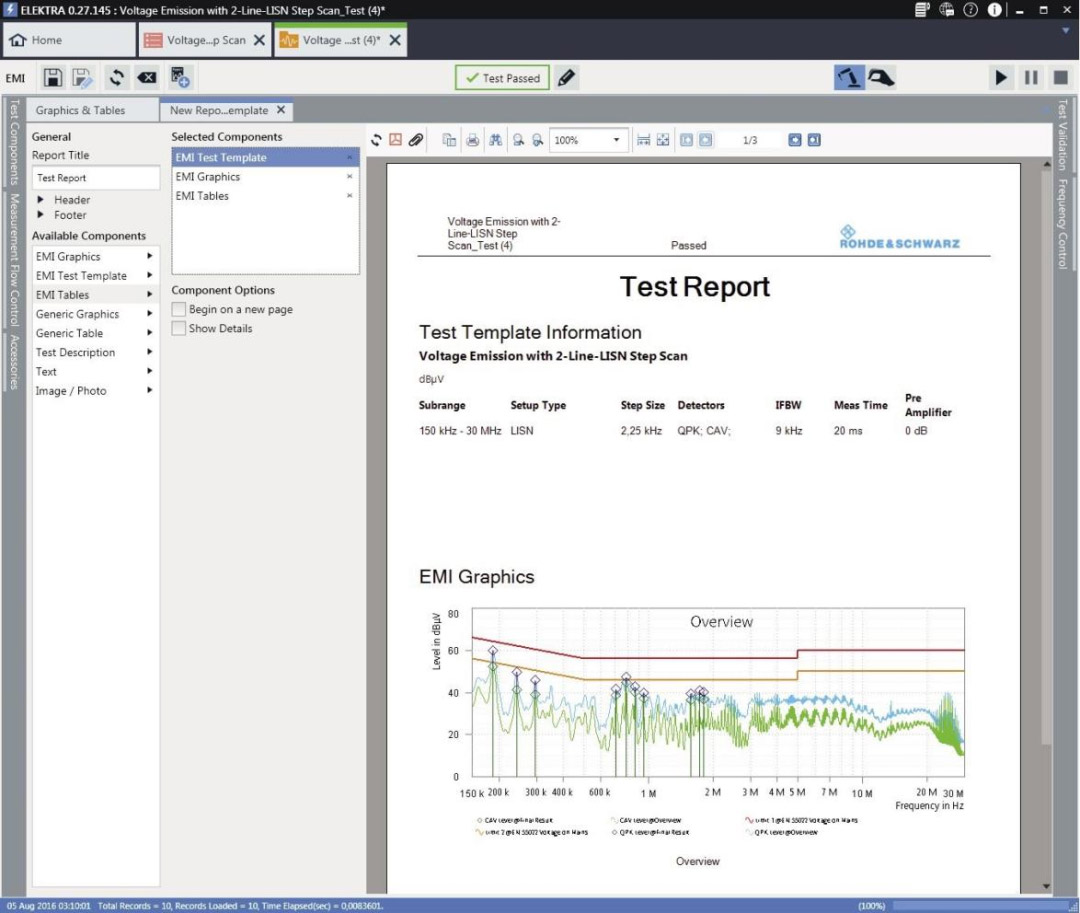Expand the Header section
The height and width of the screenshot is (913, 1080).
point(42,200)
